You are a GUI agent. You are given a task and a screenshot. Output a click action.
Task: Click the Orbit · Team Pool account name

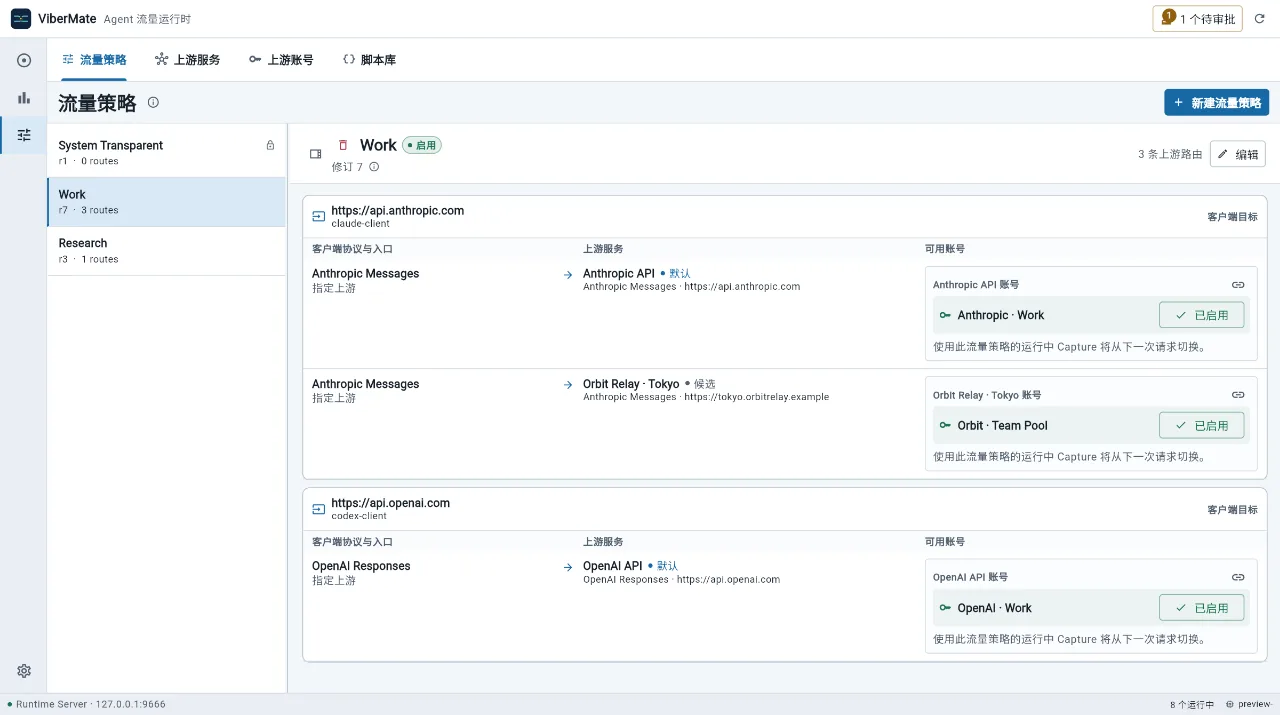[x=1002, y=425]
